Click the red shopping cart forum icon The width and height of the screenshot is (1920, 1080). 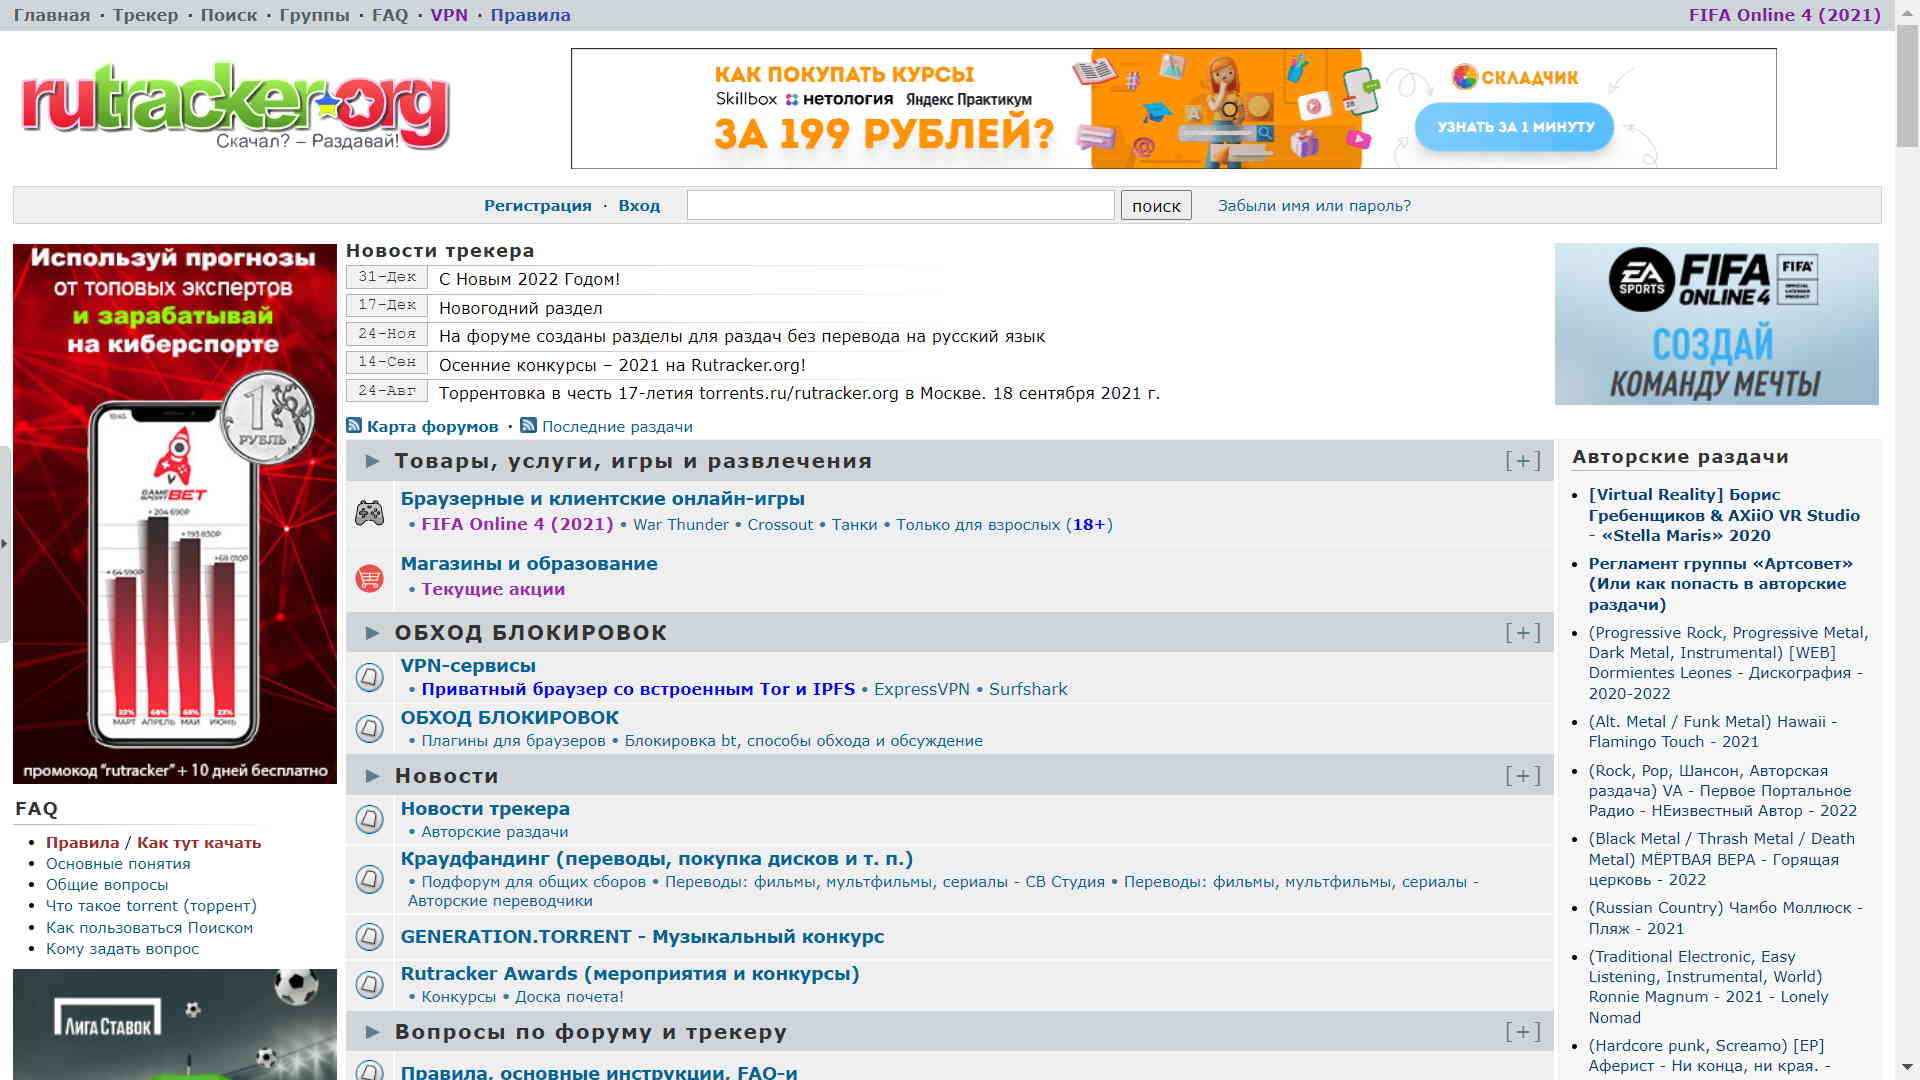coord(369,578)
